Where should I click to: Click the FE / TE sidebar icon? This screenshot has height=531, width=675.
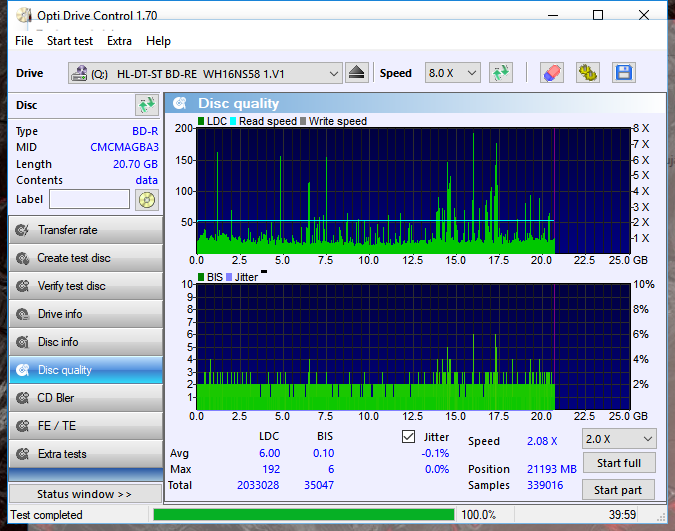(x=22, y=426)
